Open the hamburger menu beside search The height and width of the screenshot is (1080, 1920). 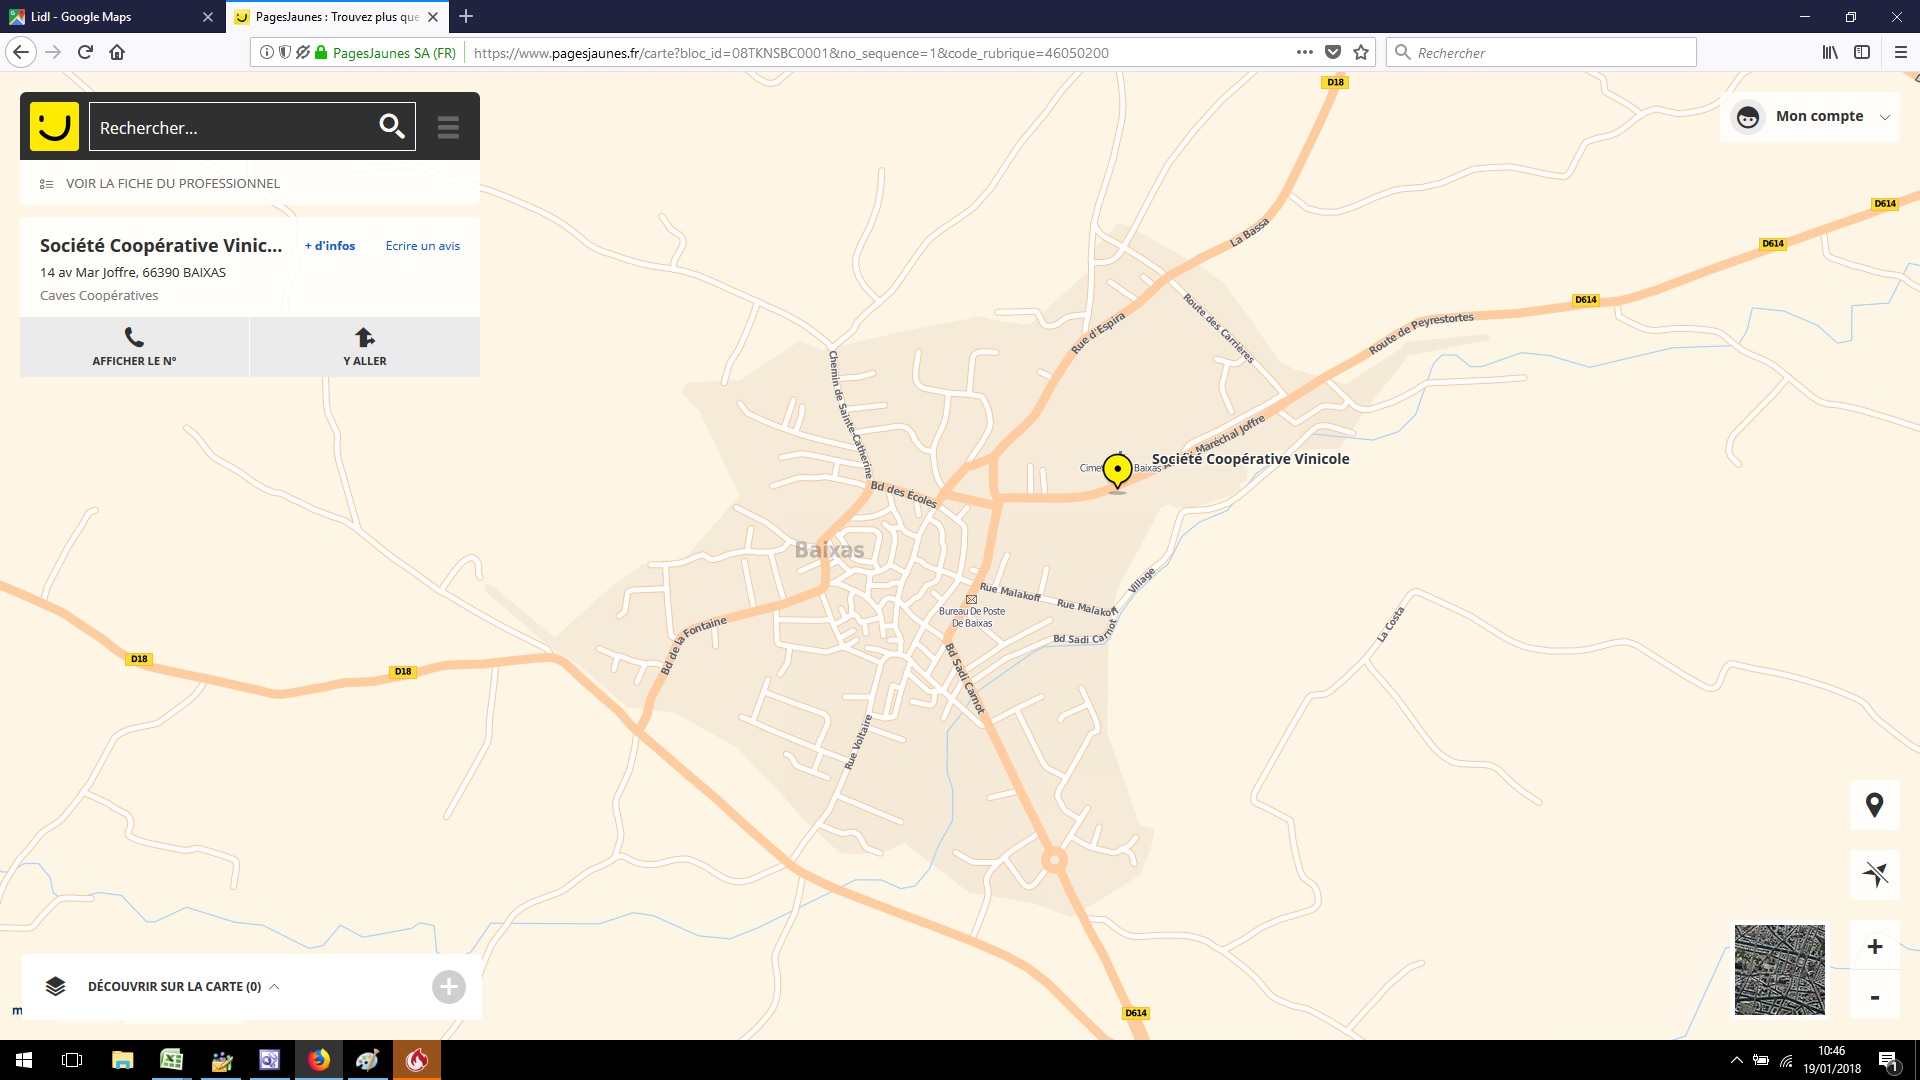pyautogui.click(x=448, y=127)
